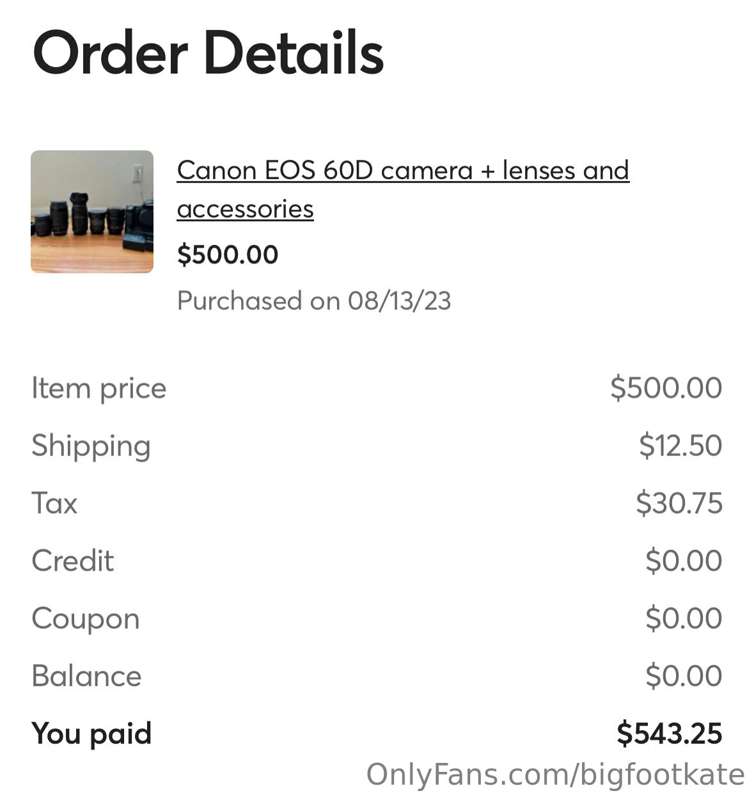Screen dimensions: 754x800
Task: Click the OnlyFans.com/bigfootkate watermark text
Action: pos(556,775)
